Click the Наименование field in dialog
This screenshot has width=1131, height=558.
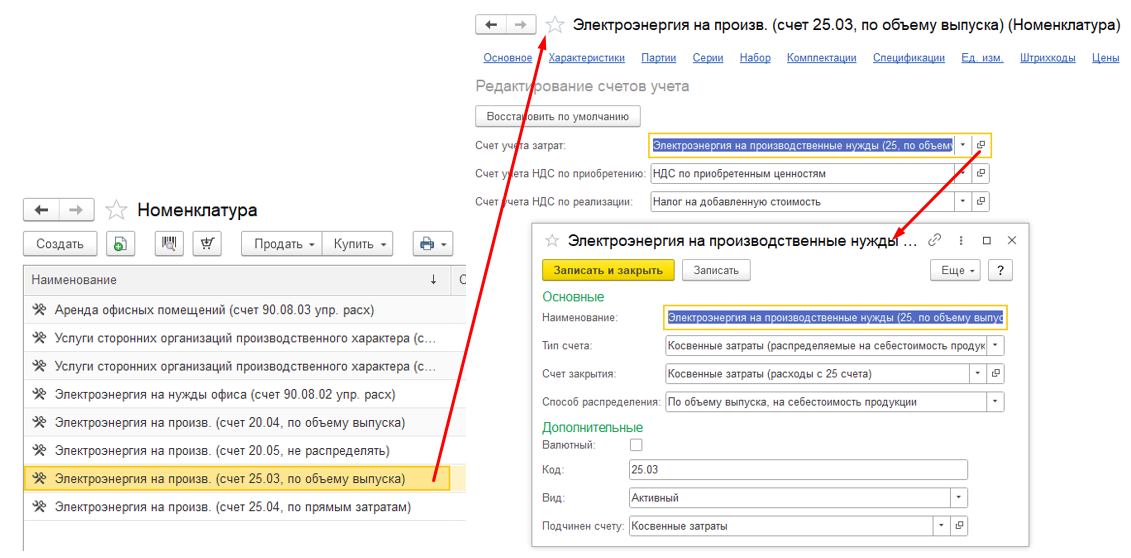[x=835, y=317]
